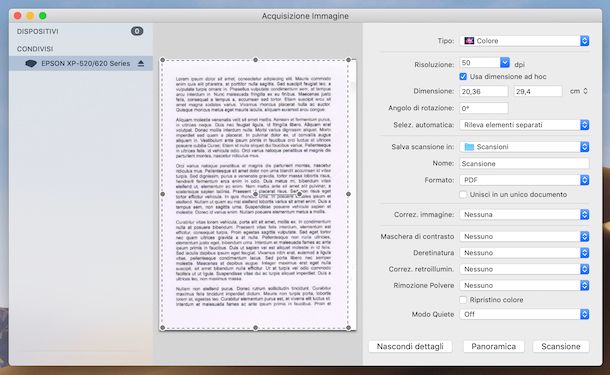
Task: Click the top-right selection corner handle
Action: point(349,60)
